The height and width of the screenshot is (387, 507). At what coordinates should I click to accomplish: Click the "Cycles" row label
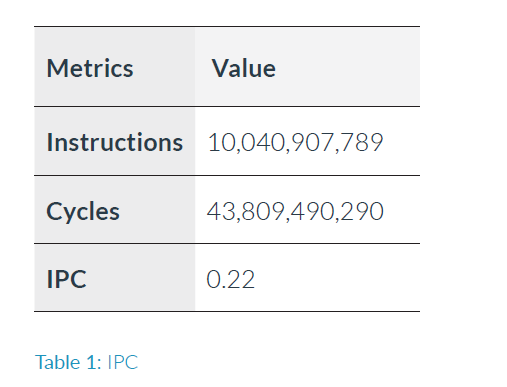[83, 211]
